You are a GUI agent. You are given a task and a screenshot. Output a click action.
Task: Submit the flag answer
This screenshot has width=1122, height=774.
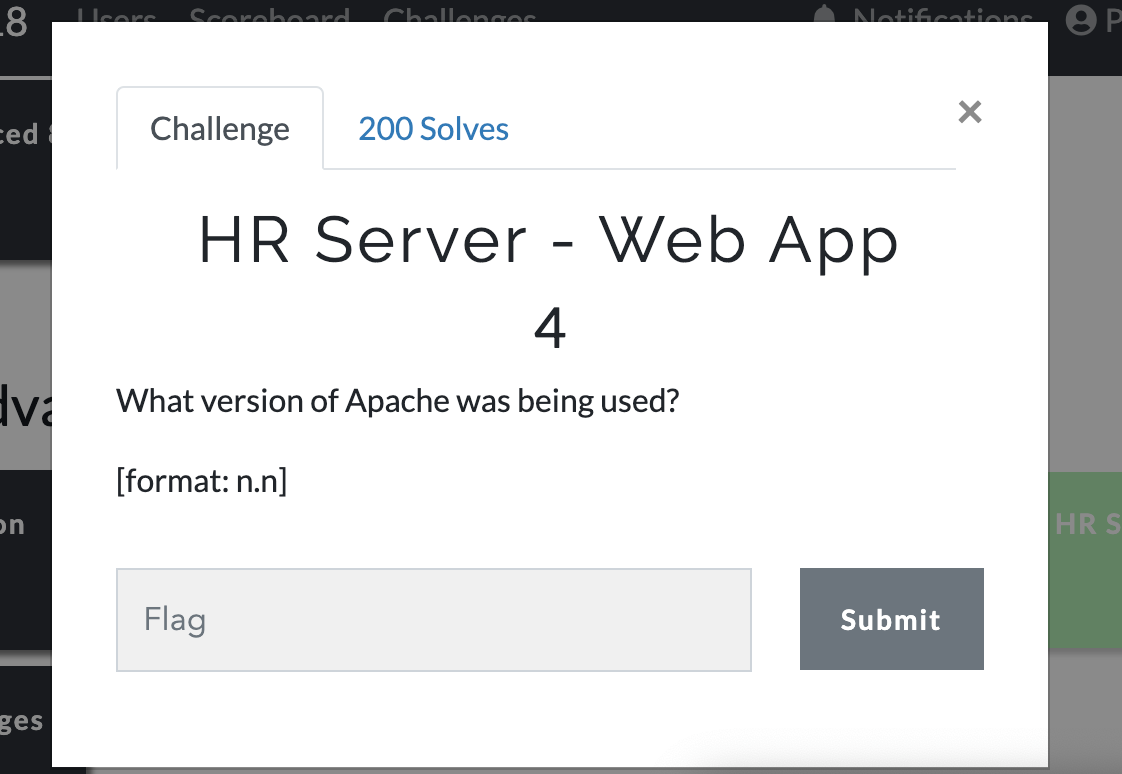892,619
